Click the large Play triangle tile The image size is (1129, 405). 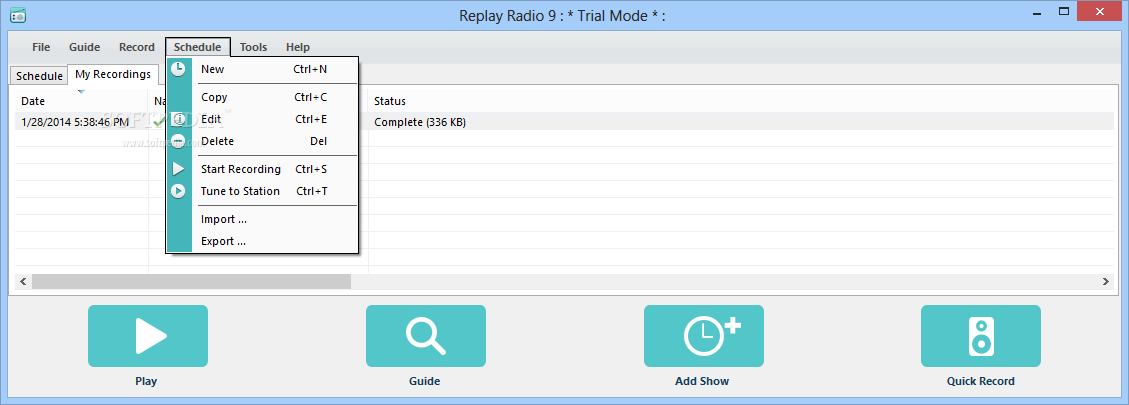(148, 336)
